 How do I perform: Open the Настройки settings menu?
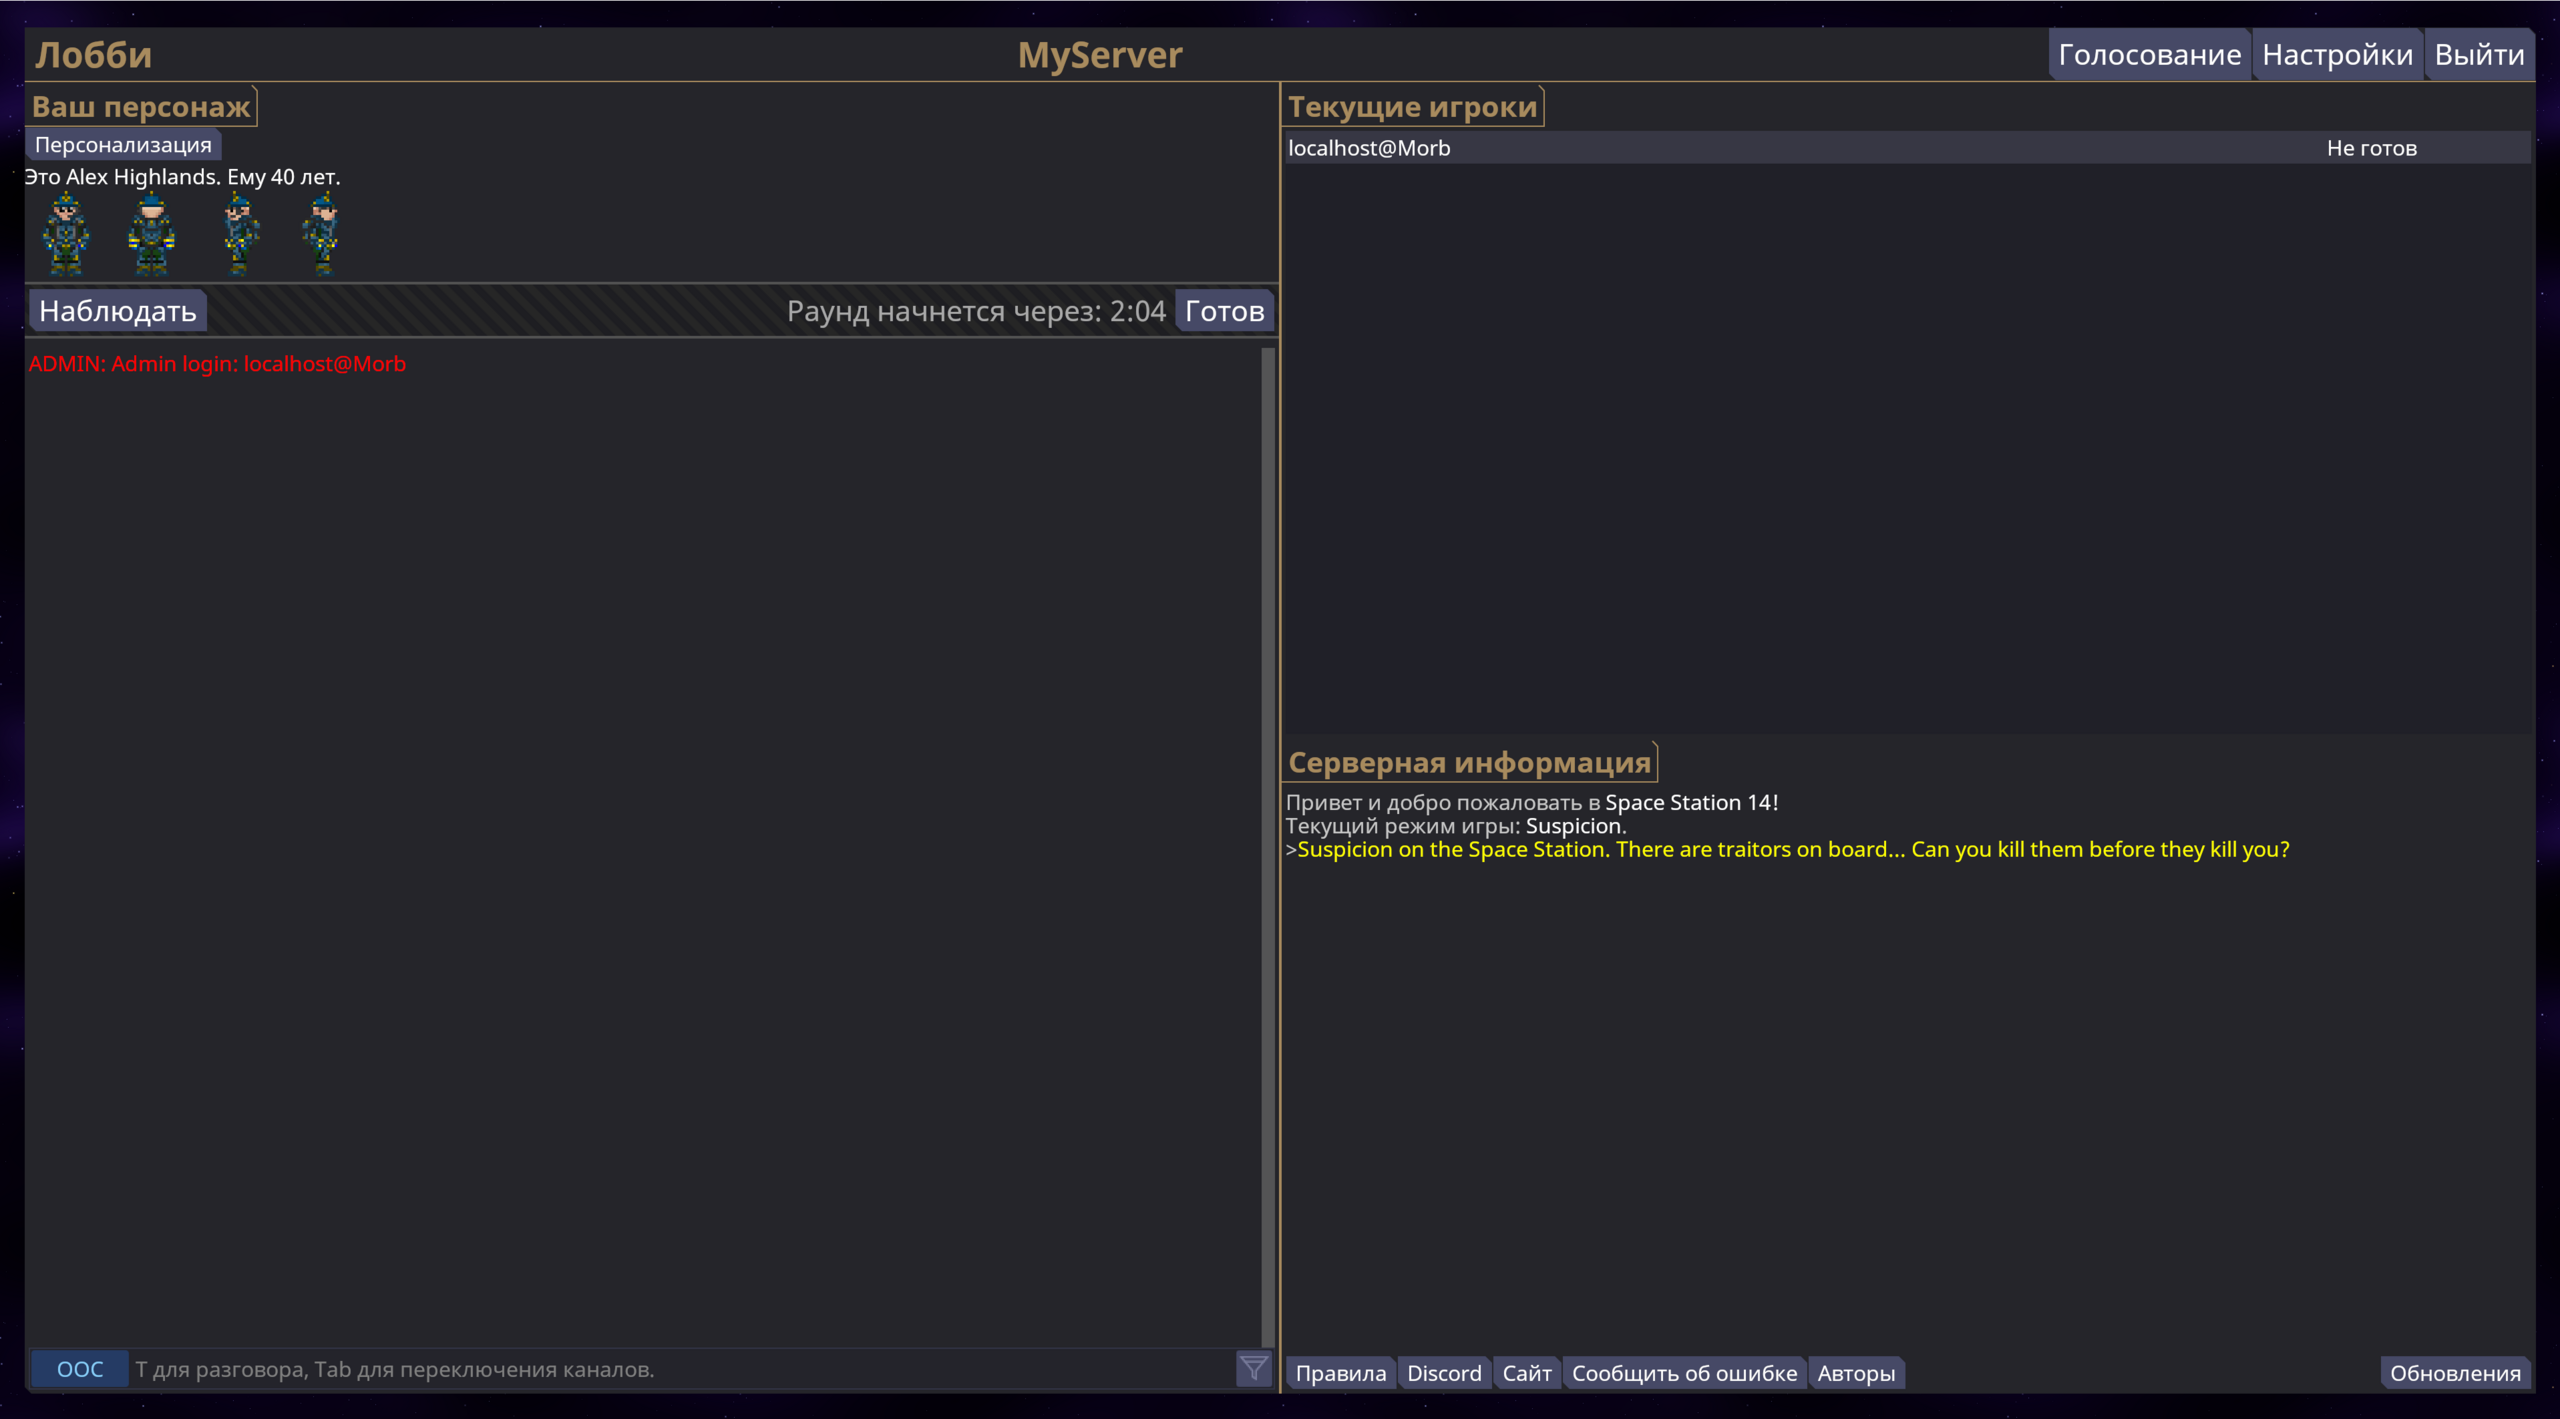click(x=2336, y=55)
